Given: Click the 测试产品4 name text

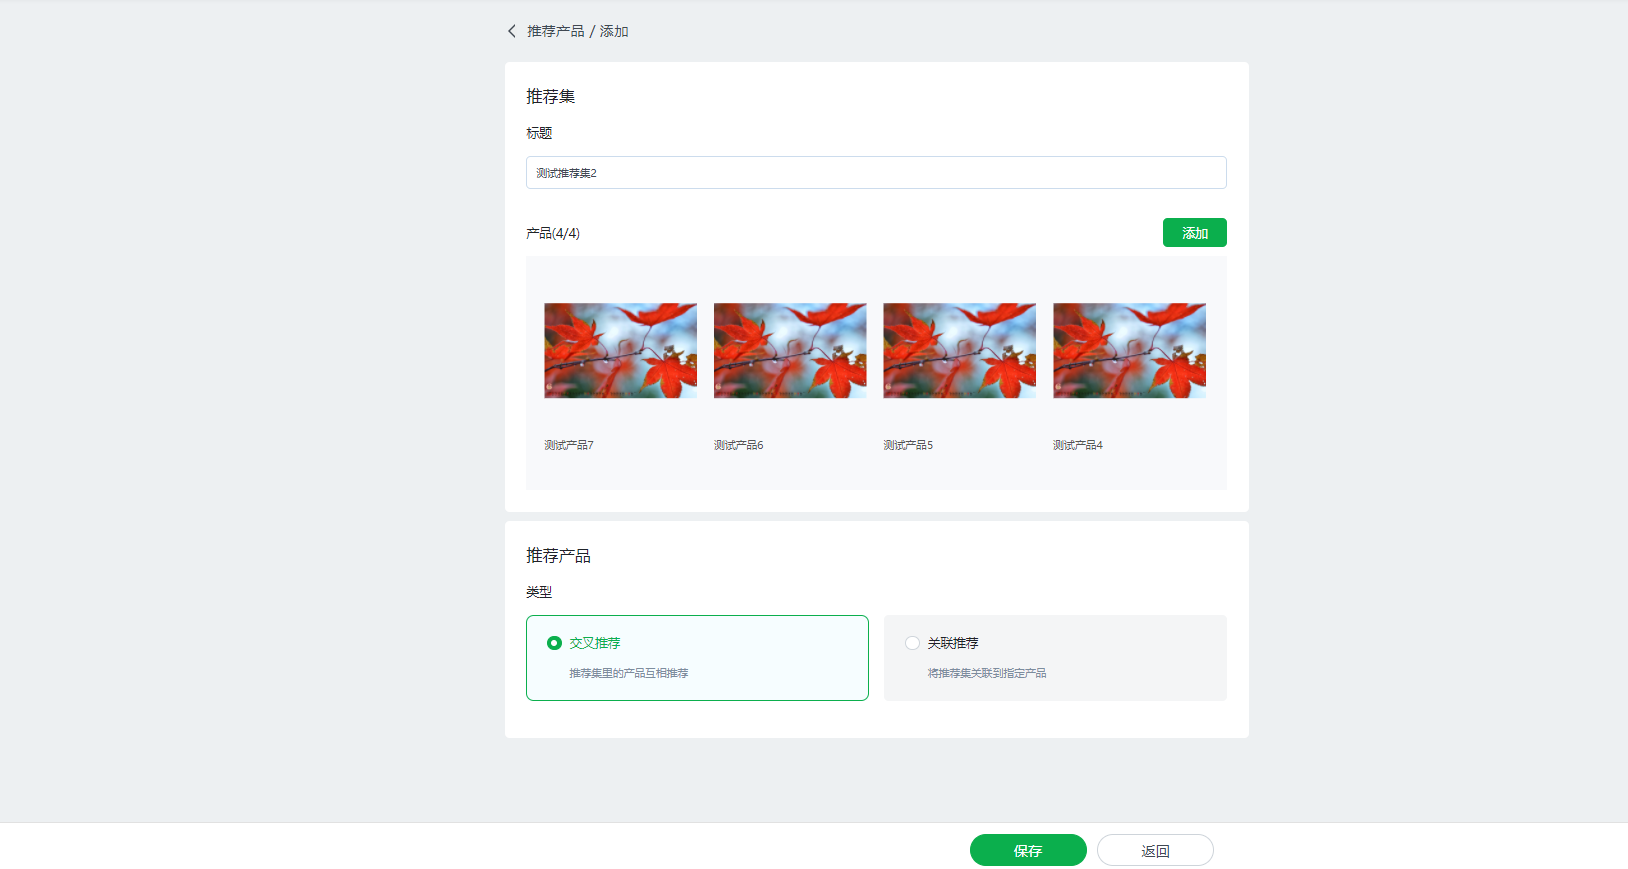Looking at the screenshot, I should point(1077,445).
